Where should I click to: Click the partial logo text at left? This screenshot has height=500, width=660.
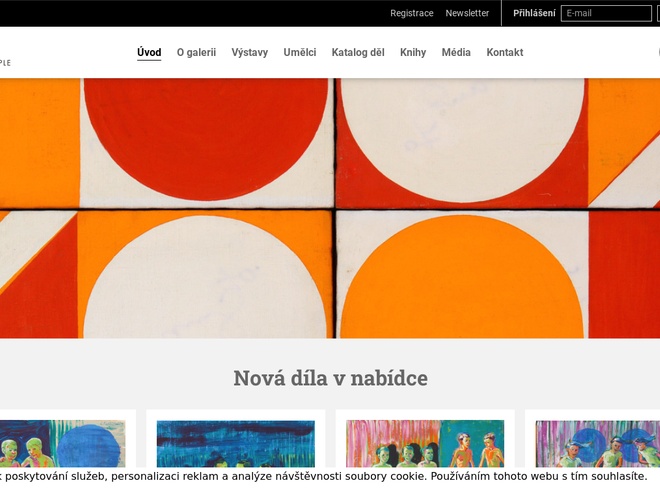tap(5, 63)
